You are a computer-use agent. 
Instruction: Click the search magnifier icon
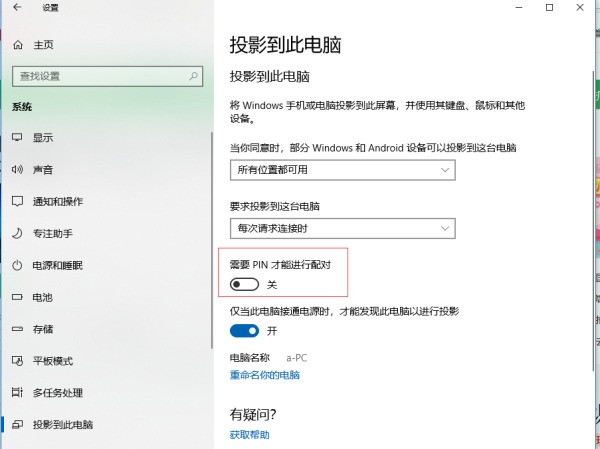[193, 76]
